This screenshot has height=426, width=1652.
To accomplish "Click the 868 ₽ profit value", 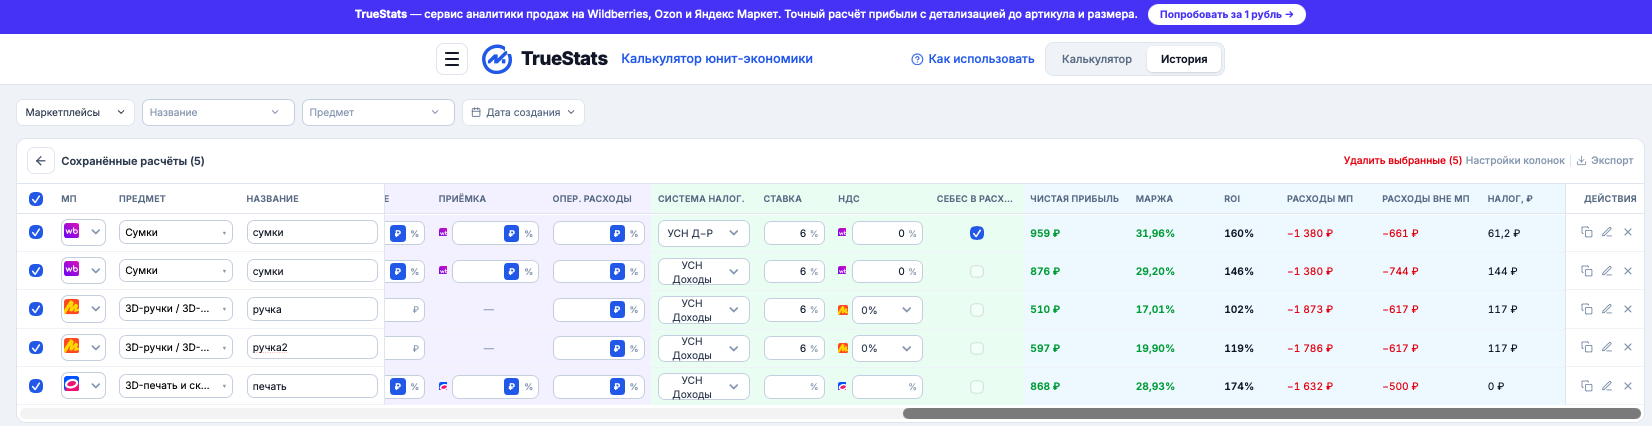I will click(x=1045, y=386).
